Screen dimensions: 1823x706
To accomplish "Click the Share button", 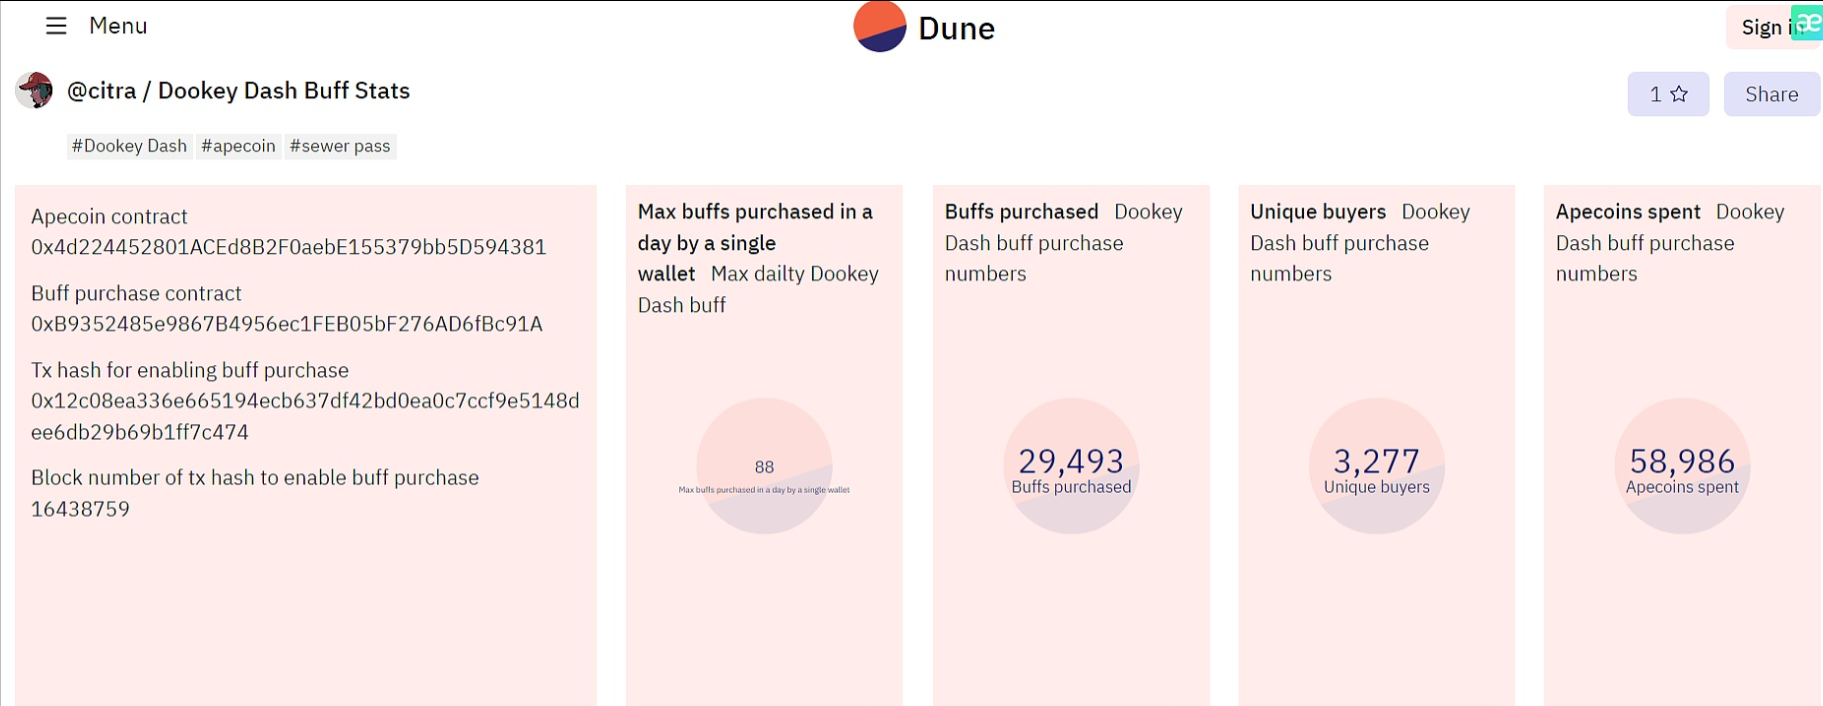I will (x=1771, y=94).
